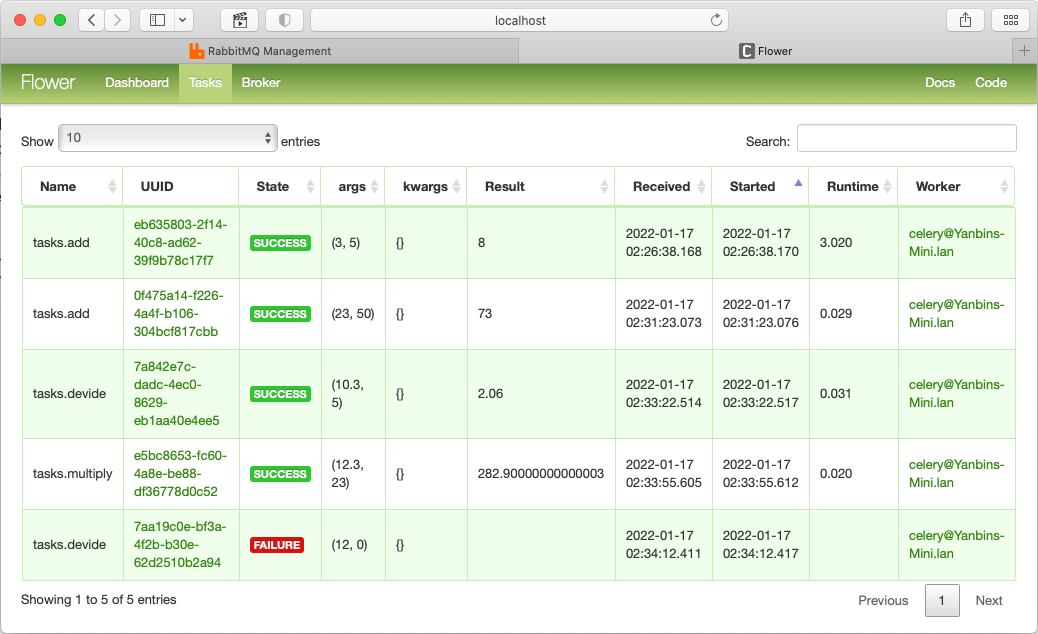Focus the Search input field

tap(906, 139)
